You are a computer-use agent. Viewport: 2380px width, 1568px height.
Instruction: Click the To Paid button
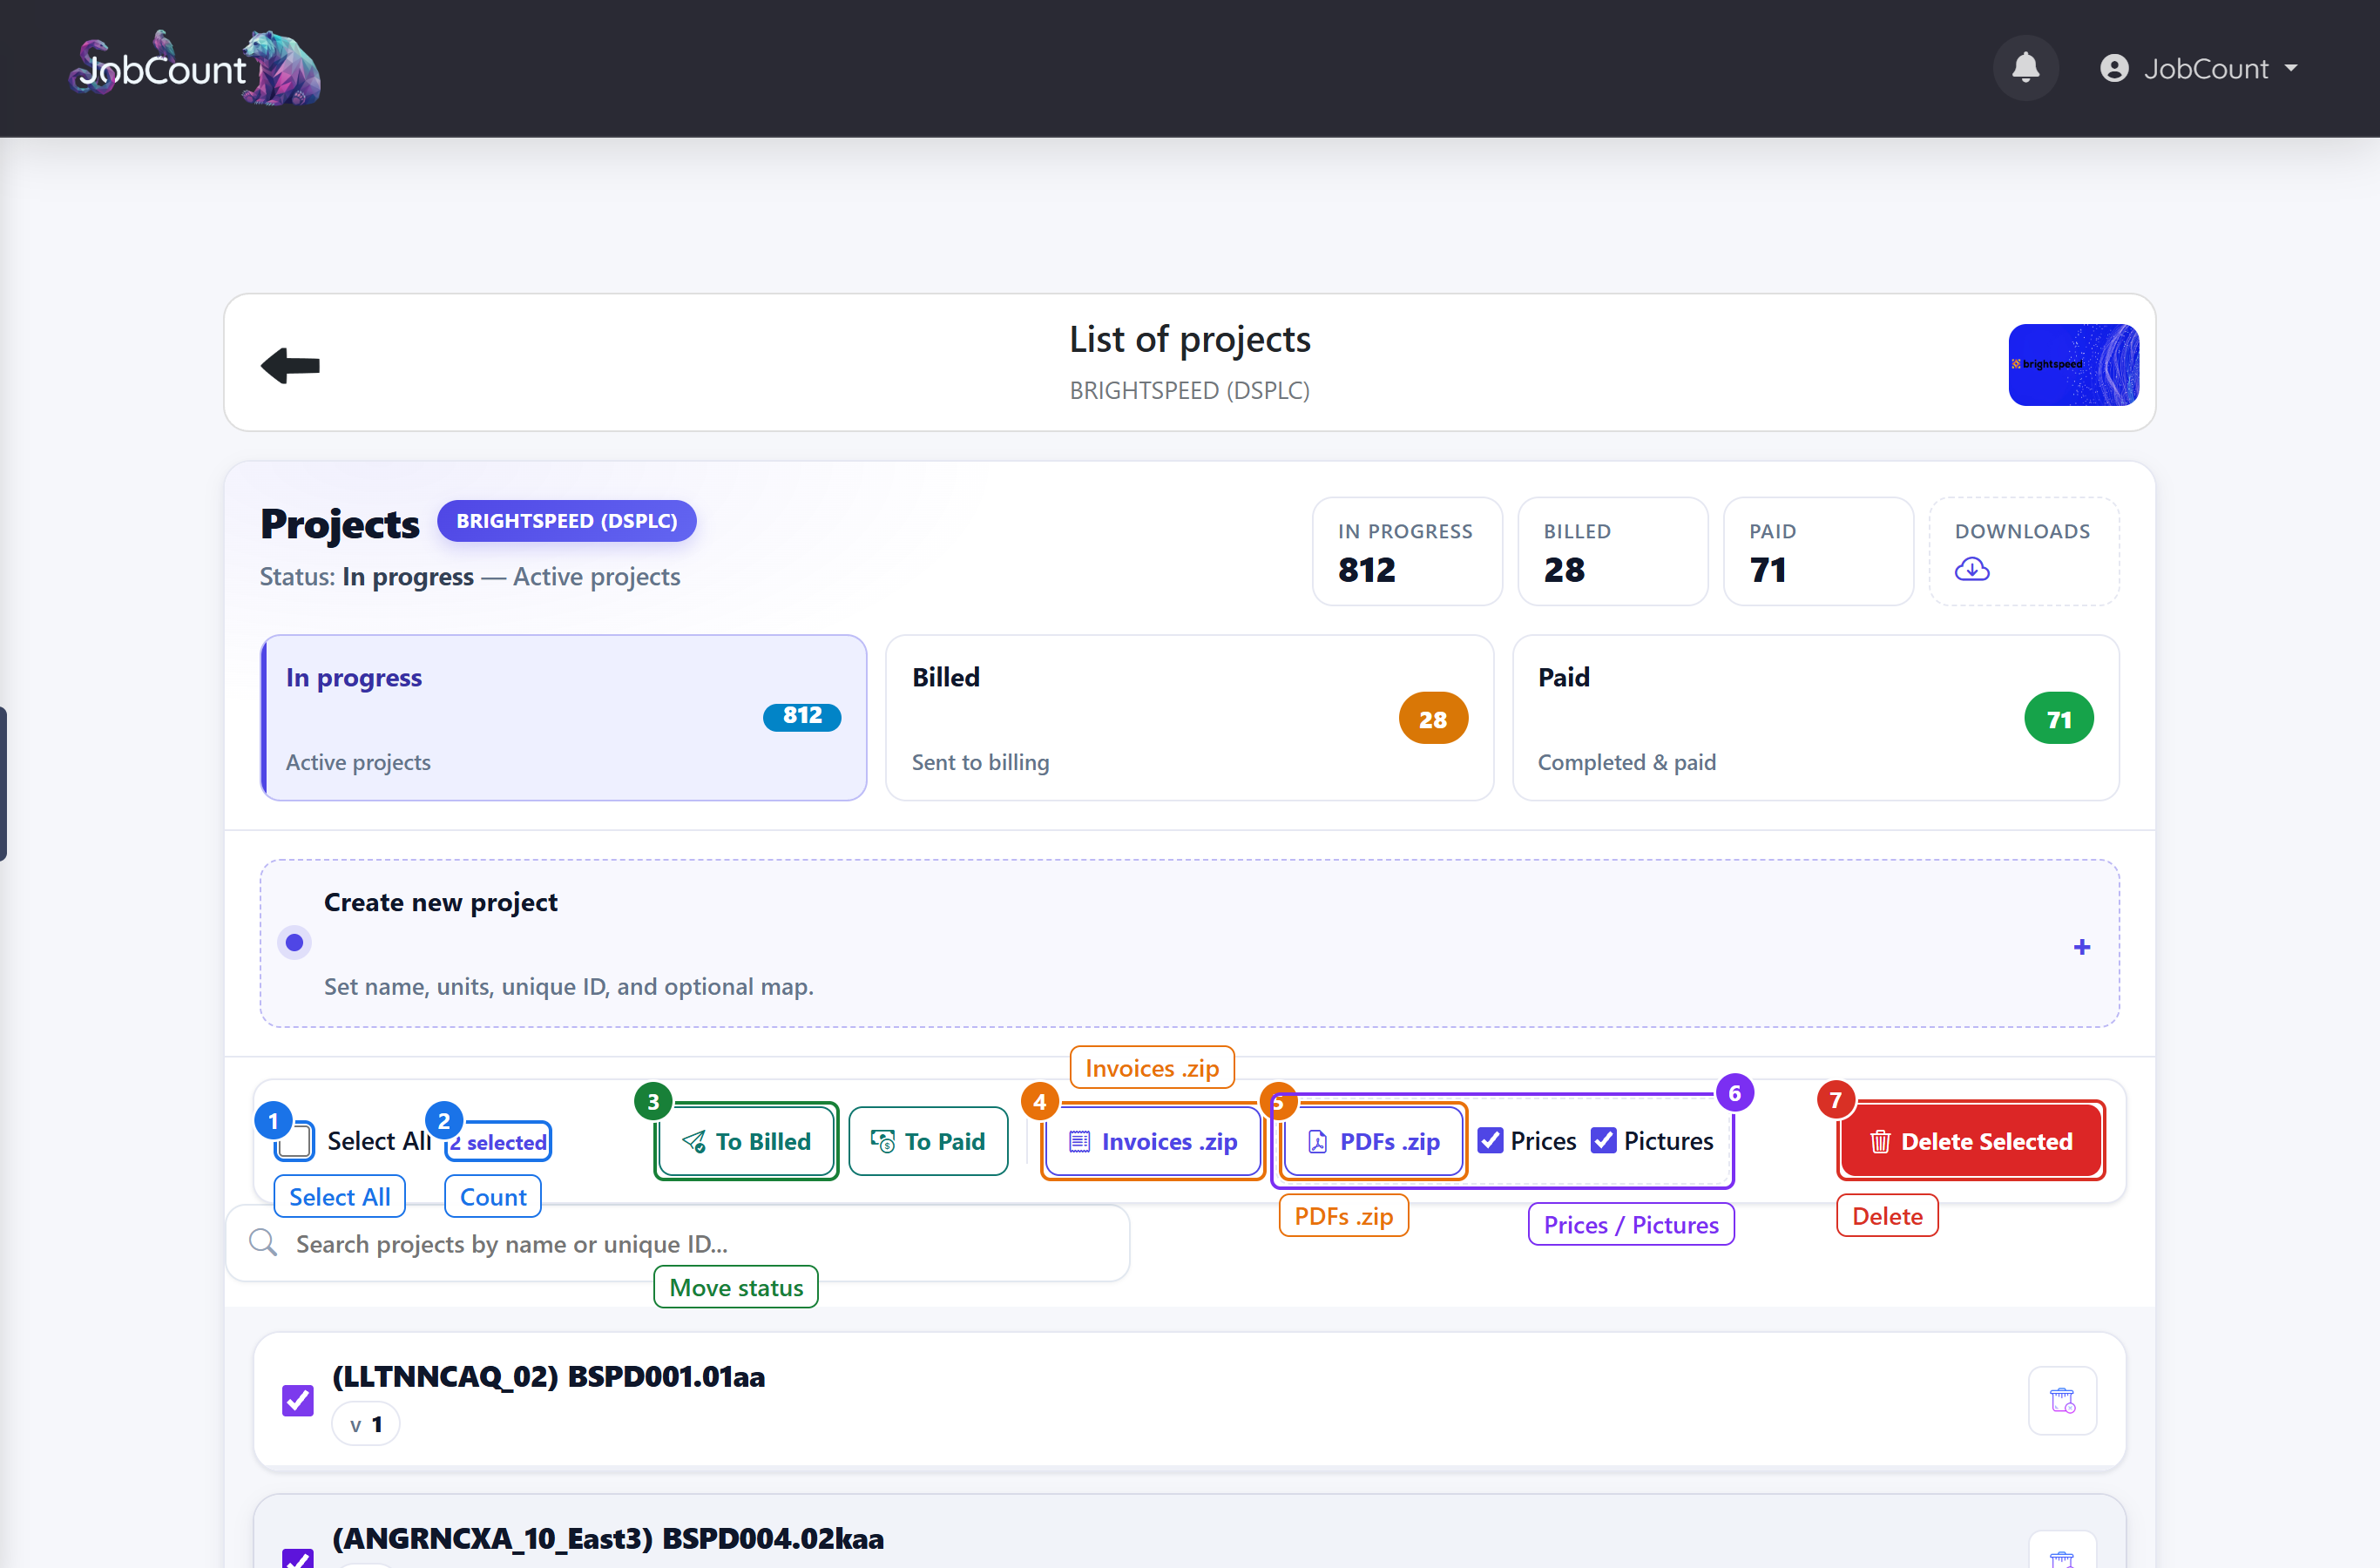(928, 1141)
